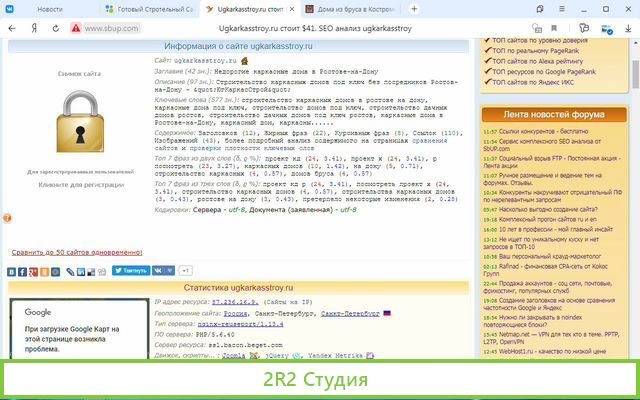
Task: Open ТОП ресурсов по Google PageRank
Action: click(544, 72)
